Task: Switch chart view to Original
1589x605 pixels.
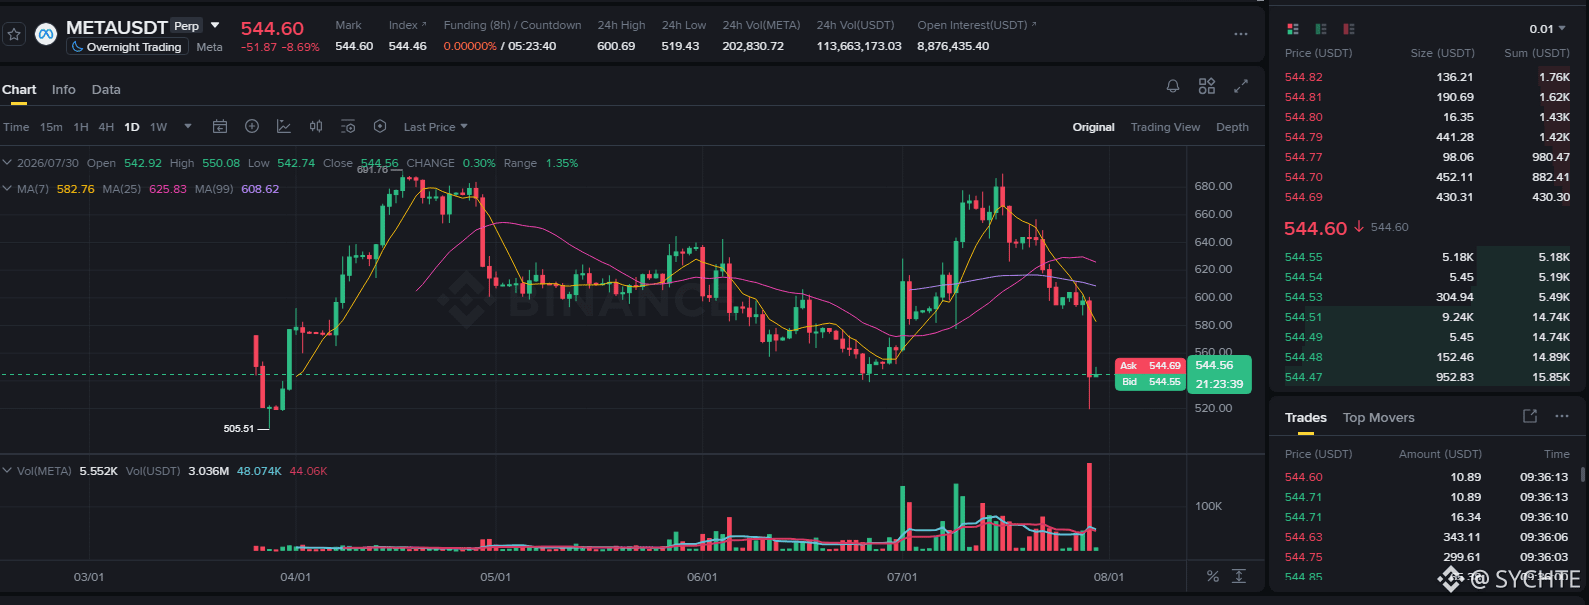Action: [x=1094, y=127]
